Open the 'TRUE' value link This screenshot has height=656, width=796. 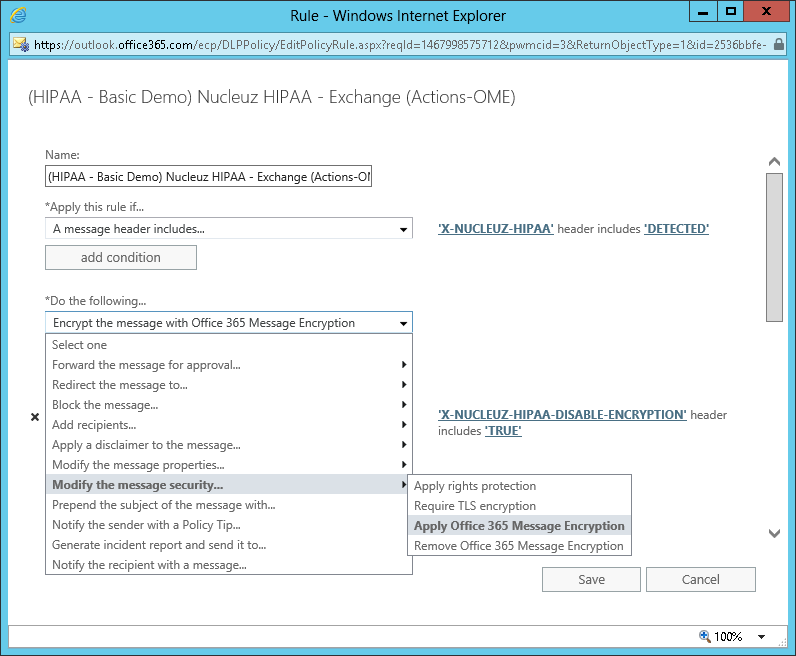[503, 431]
